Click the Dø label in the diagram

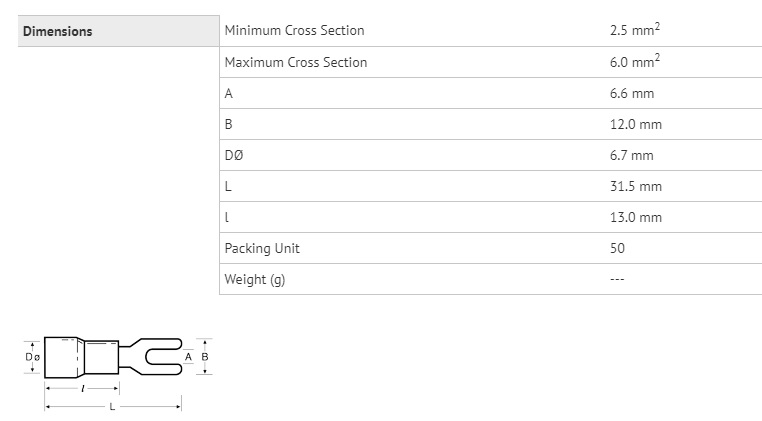click(x=31, y=357)
